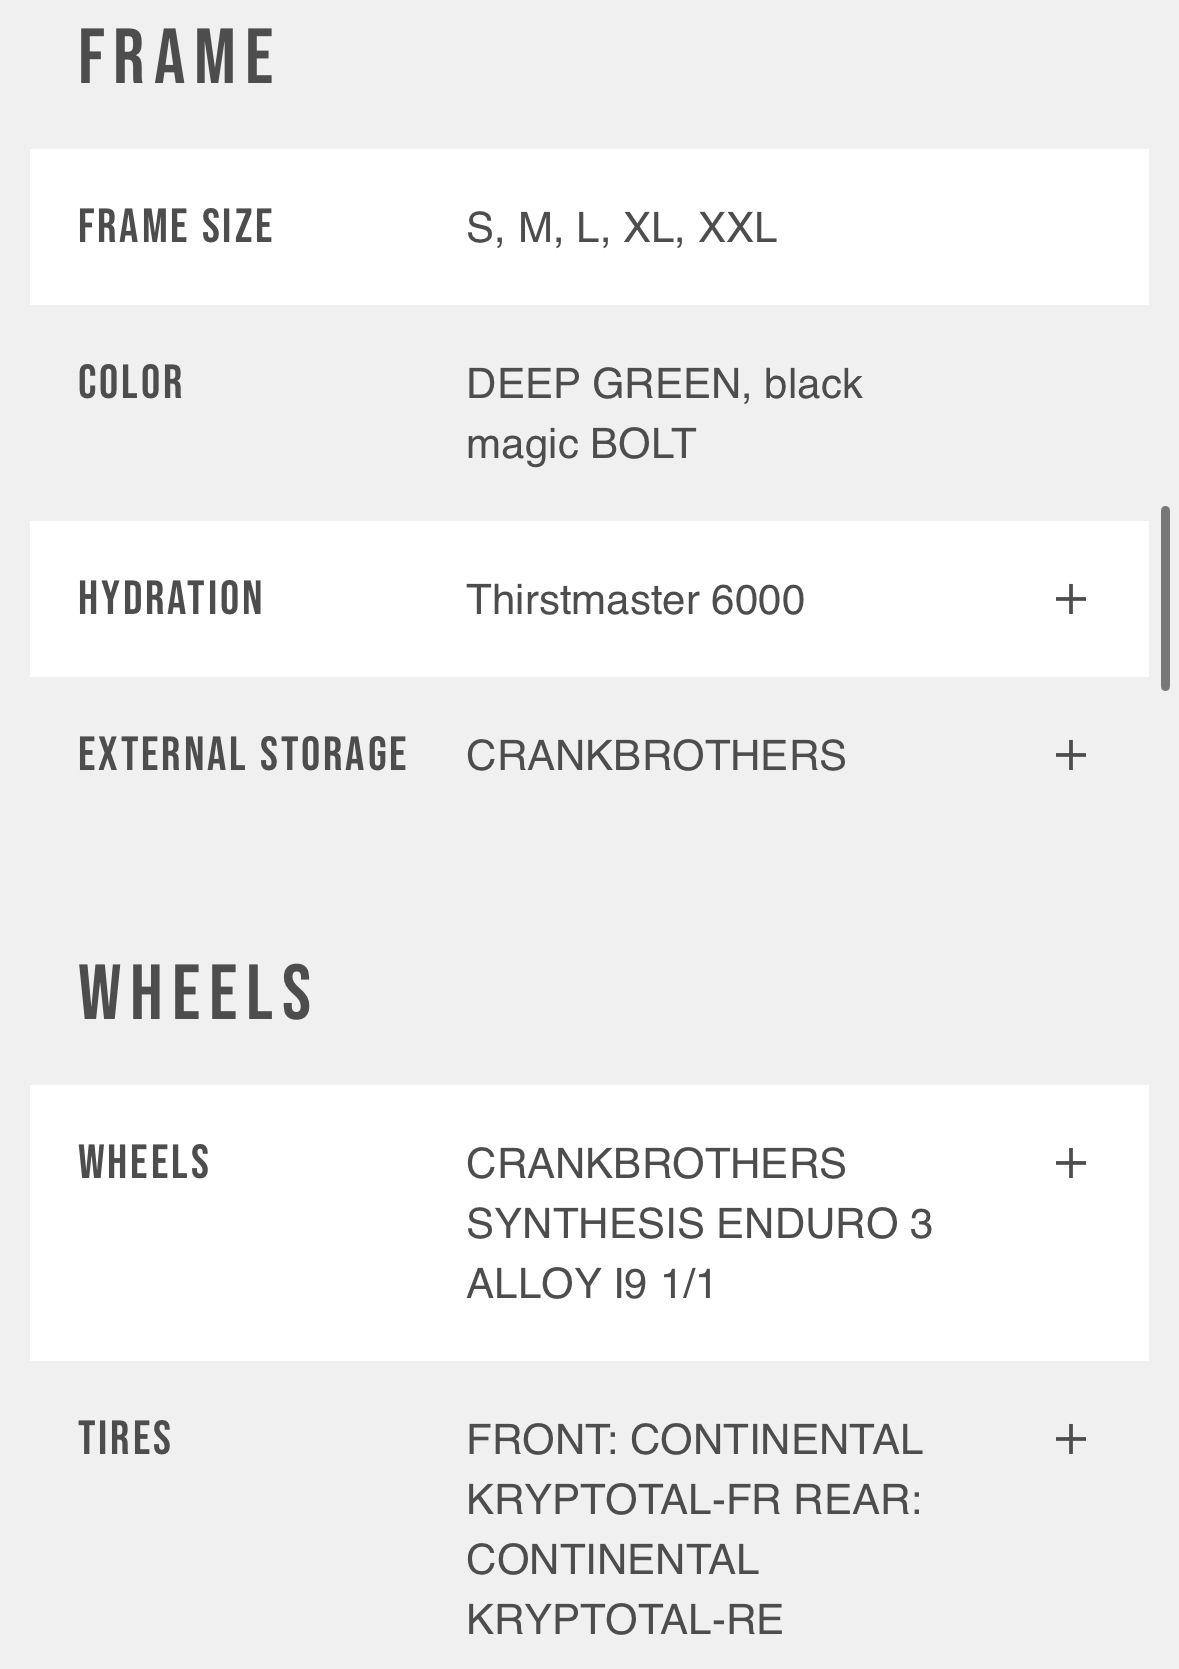Click the CRANKBROTHERS external storage value
The height and width of the screenshot is (1669, 1179).
[656, 756]
